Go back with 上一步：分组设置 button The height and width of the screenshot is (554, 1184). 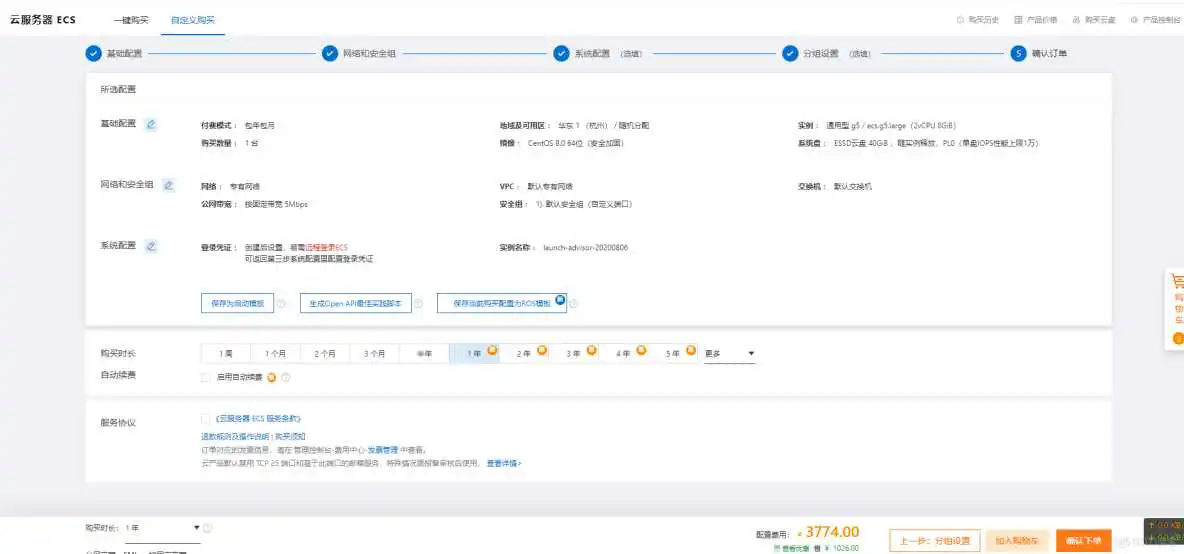[935, 540]
